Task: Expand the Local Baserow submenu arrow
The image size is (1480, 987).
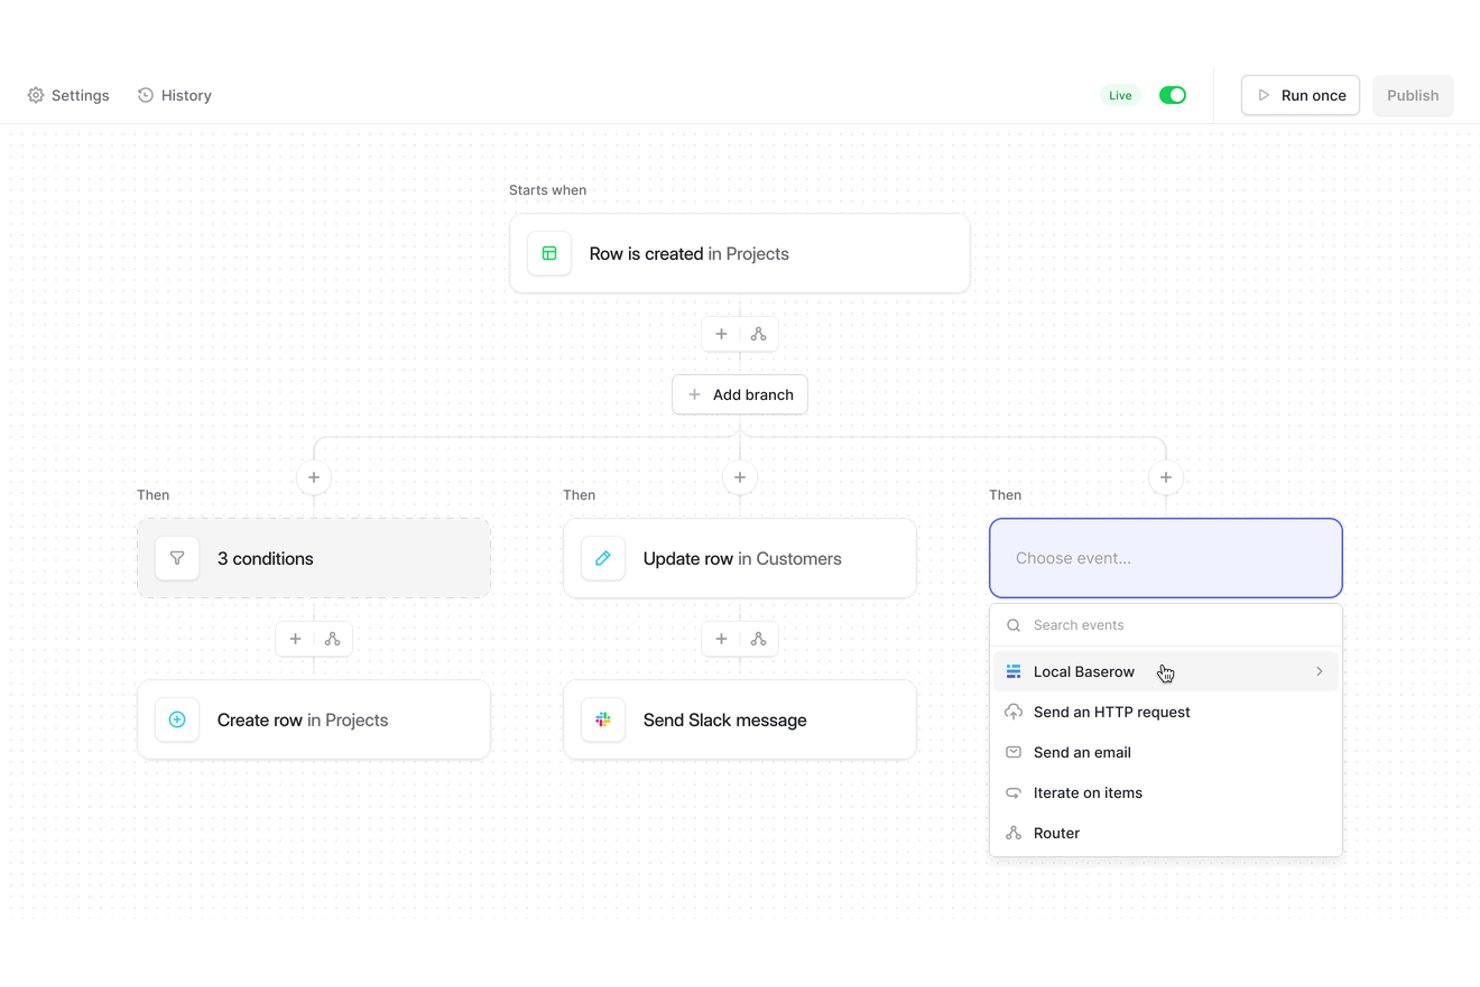Action: [x=1319, y=672]
